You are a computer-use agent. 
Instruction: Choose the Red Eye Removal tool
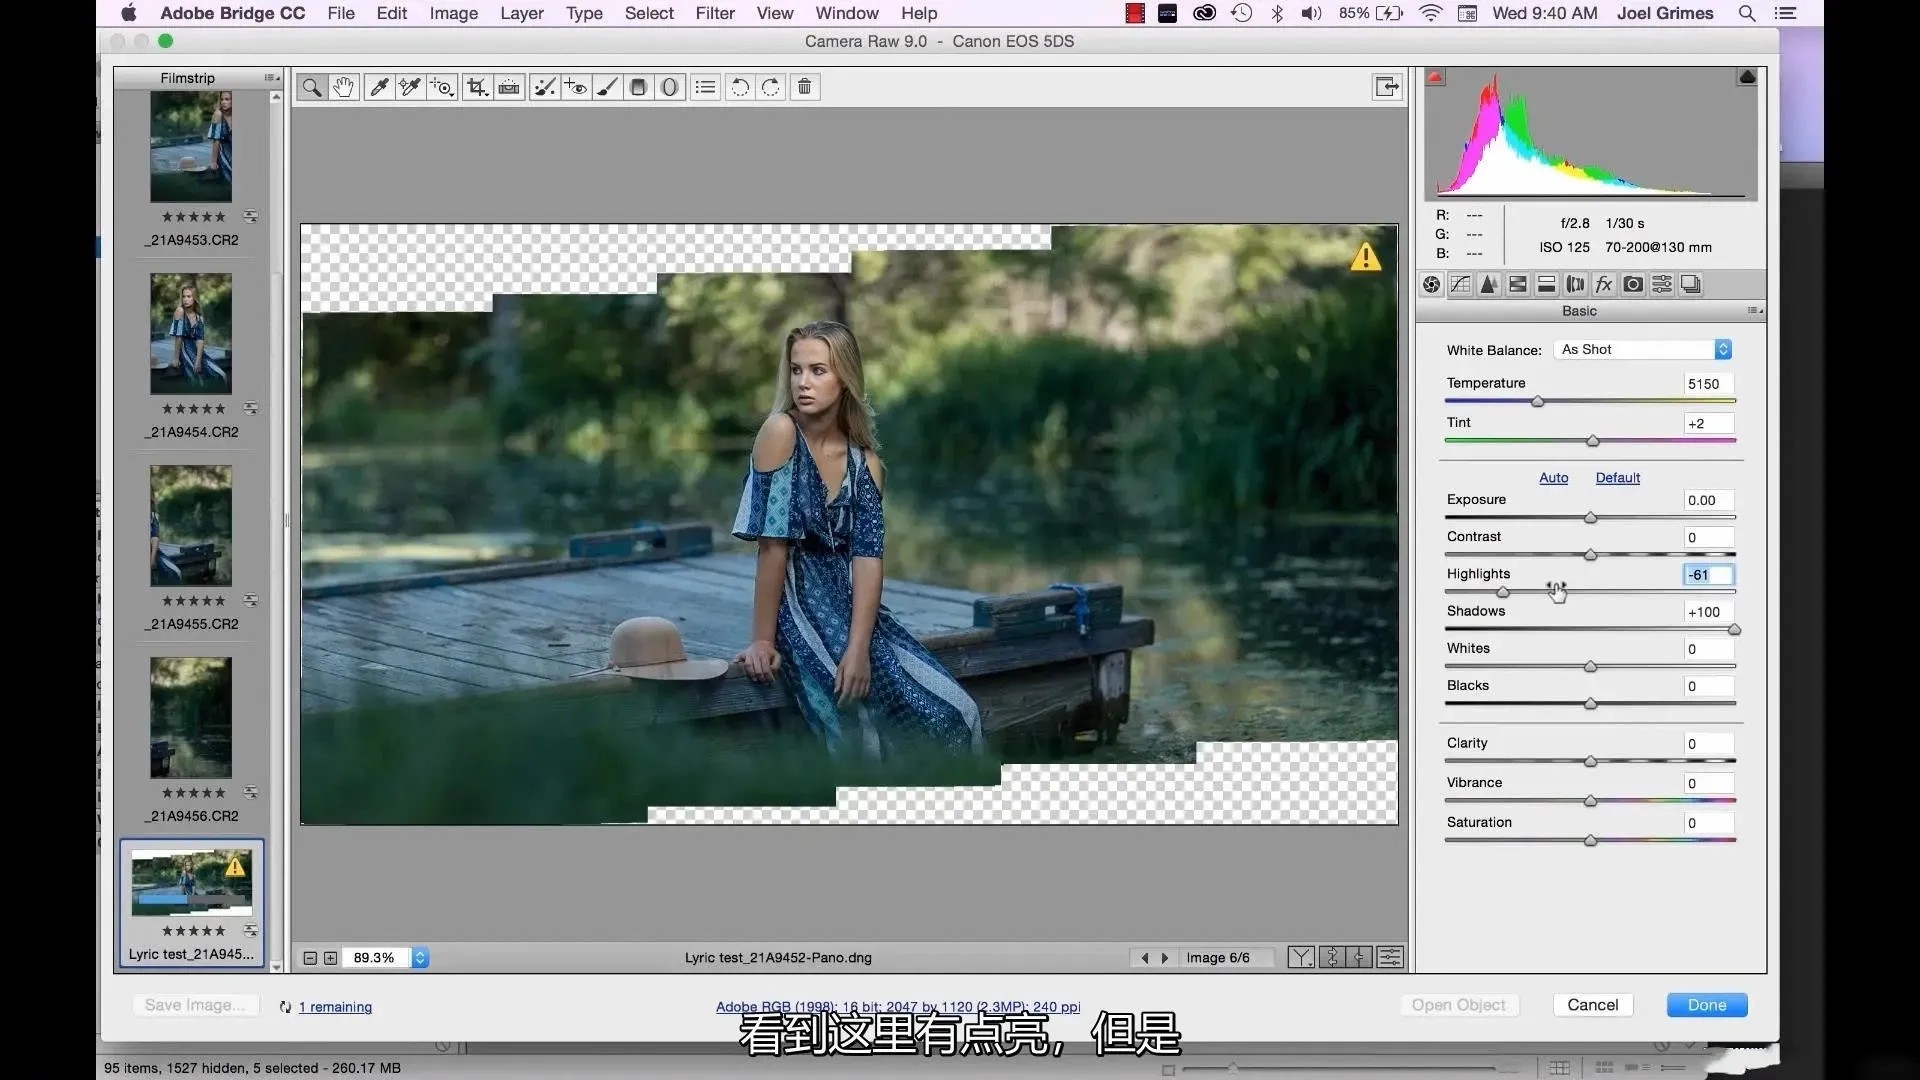pos(575,88)
